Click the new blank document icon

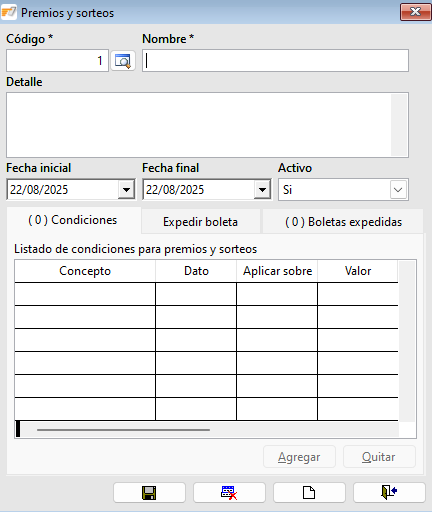pos(309,493)
